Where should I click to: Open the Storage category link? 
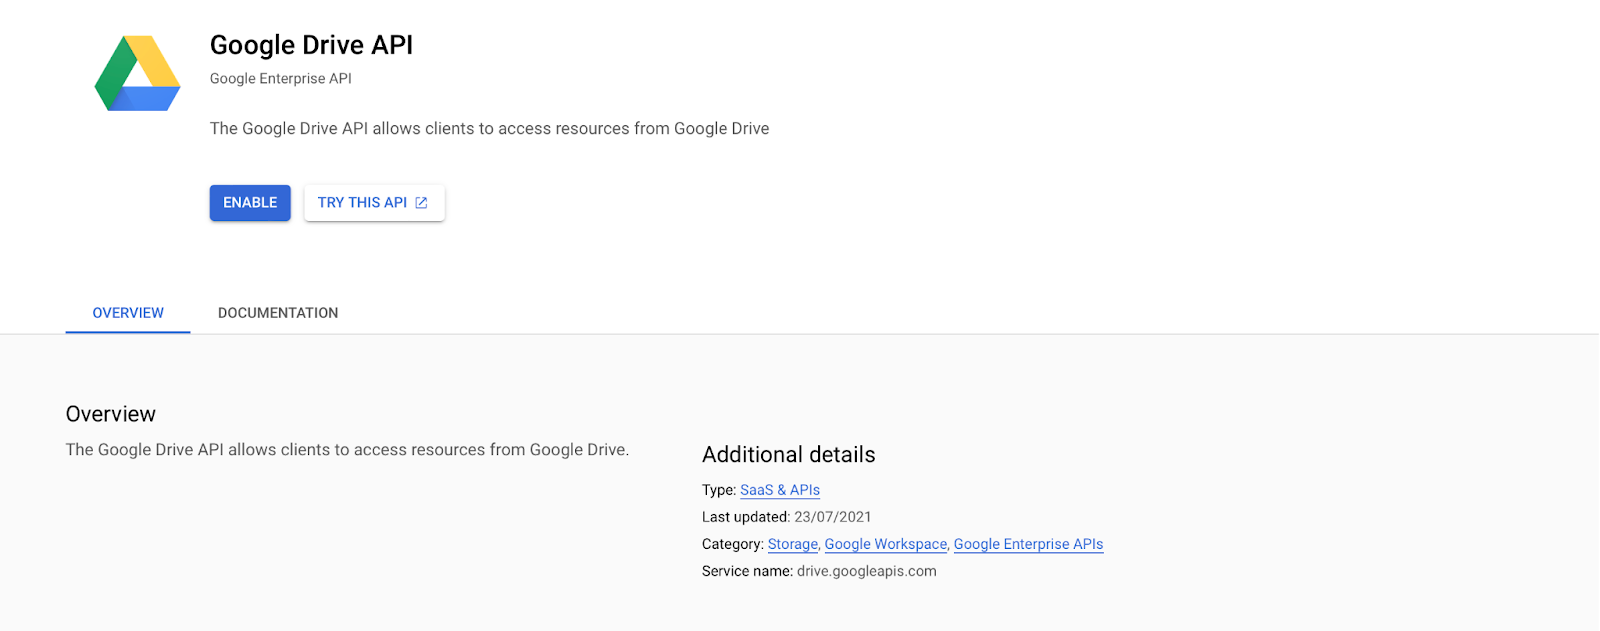[x=793, y=544]
